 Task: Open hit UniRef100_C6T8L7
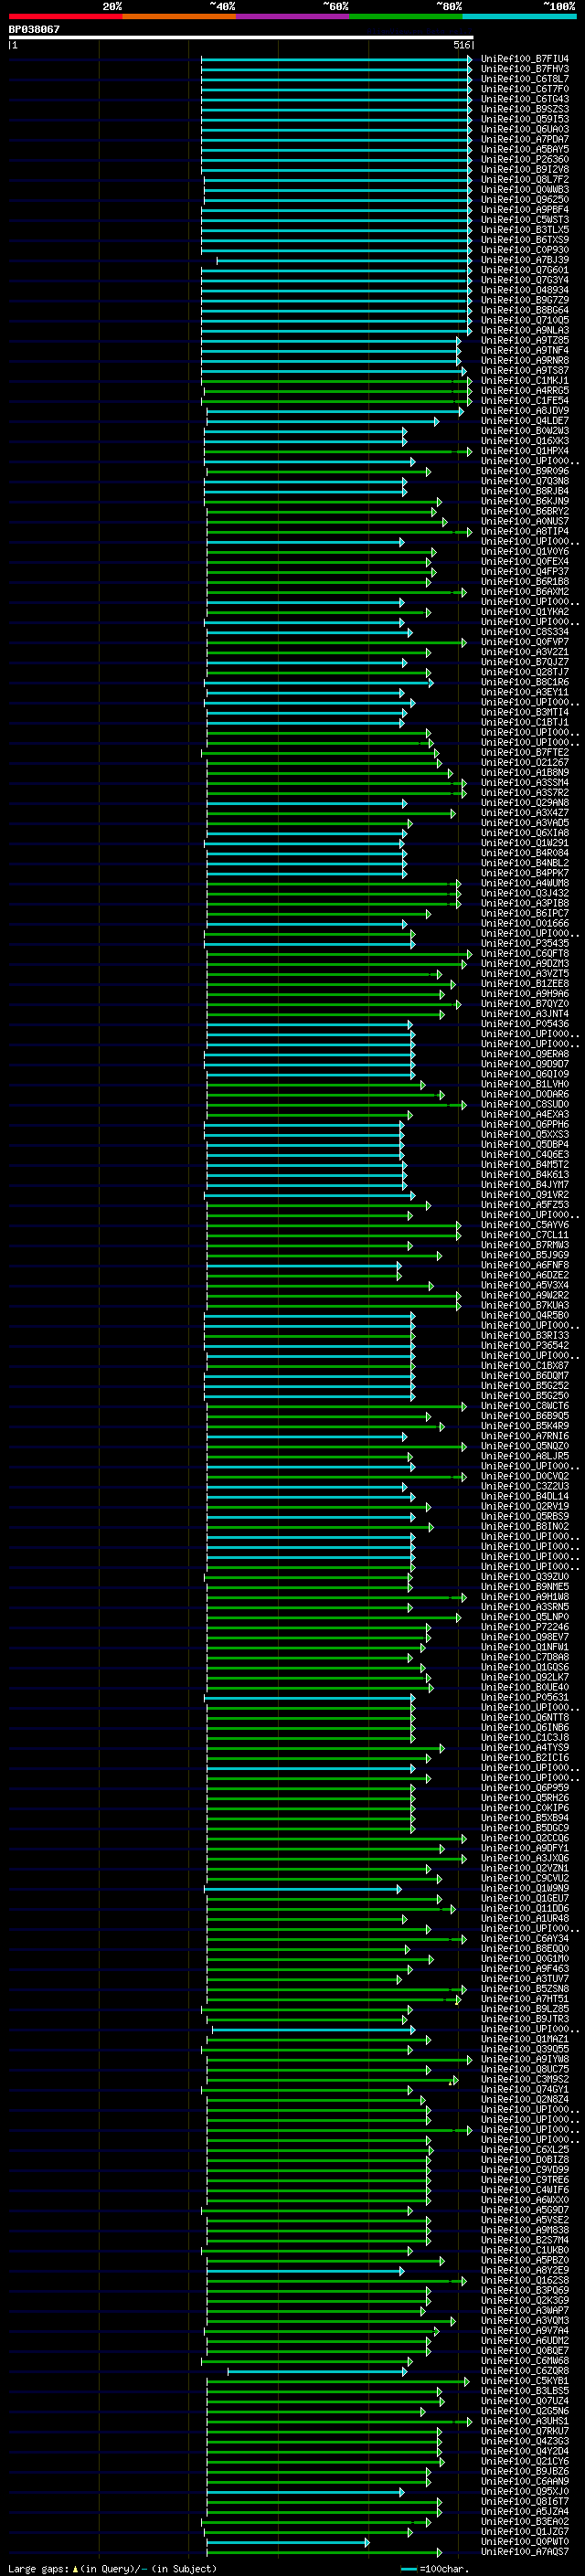[x=525, y=79]
